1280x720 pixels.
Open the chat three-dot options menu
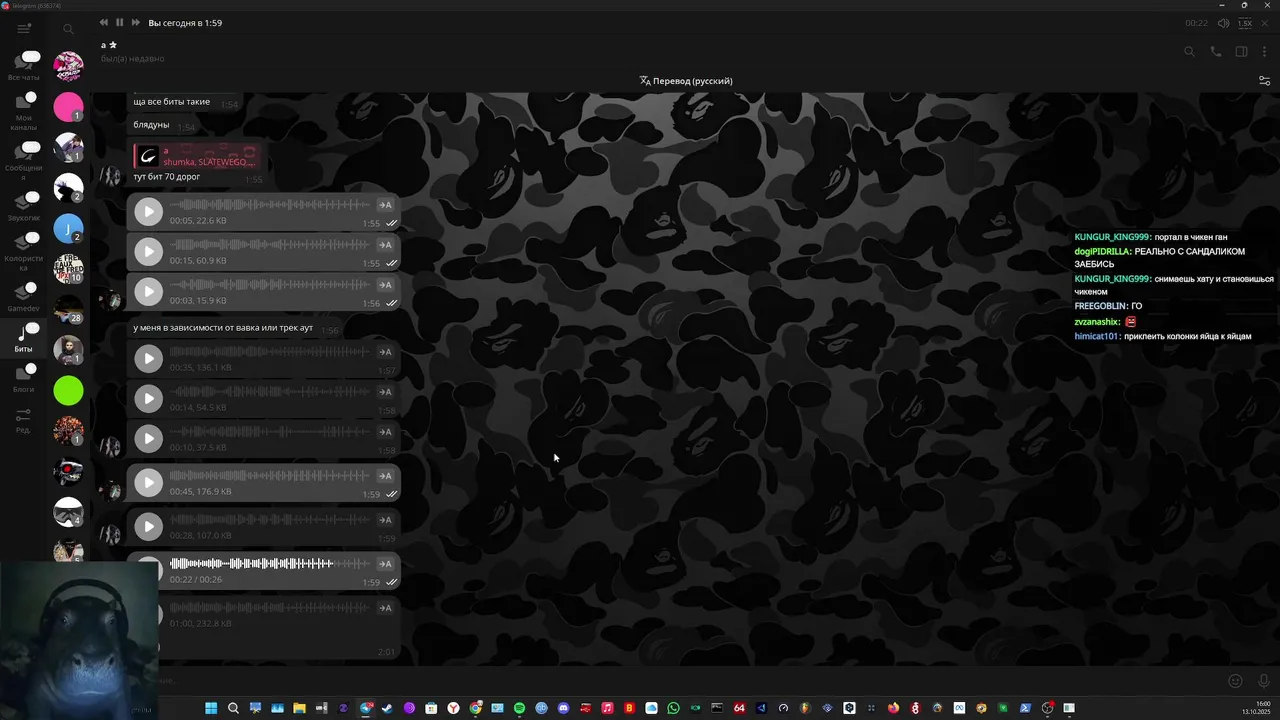[1265, 52]
